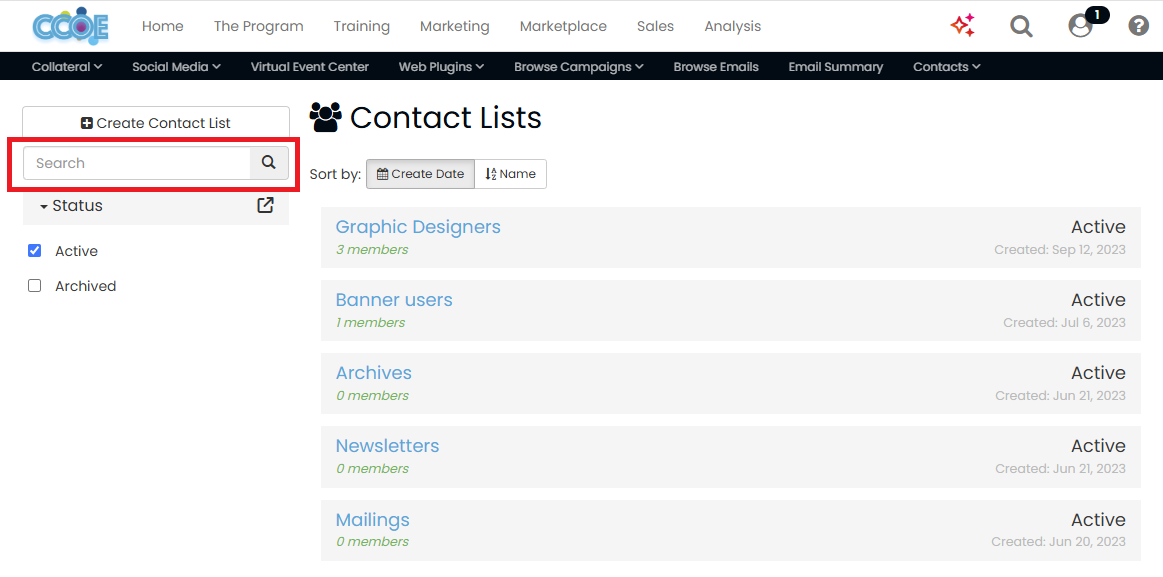Open the user profile with notification badge
The height and width of the screenshot is (577, 1163).
(x=1080, y=27)
